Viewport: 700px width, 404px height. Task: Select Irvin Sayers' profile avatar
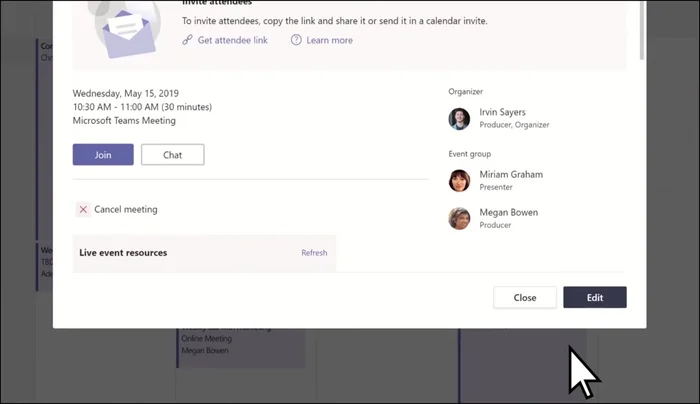459,118
